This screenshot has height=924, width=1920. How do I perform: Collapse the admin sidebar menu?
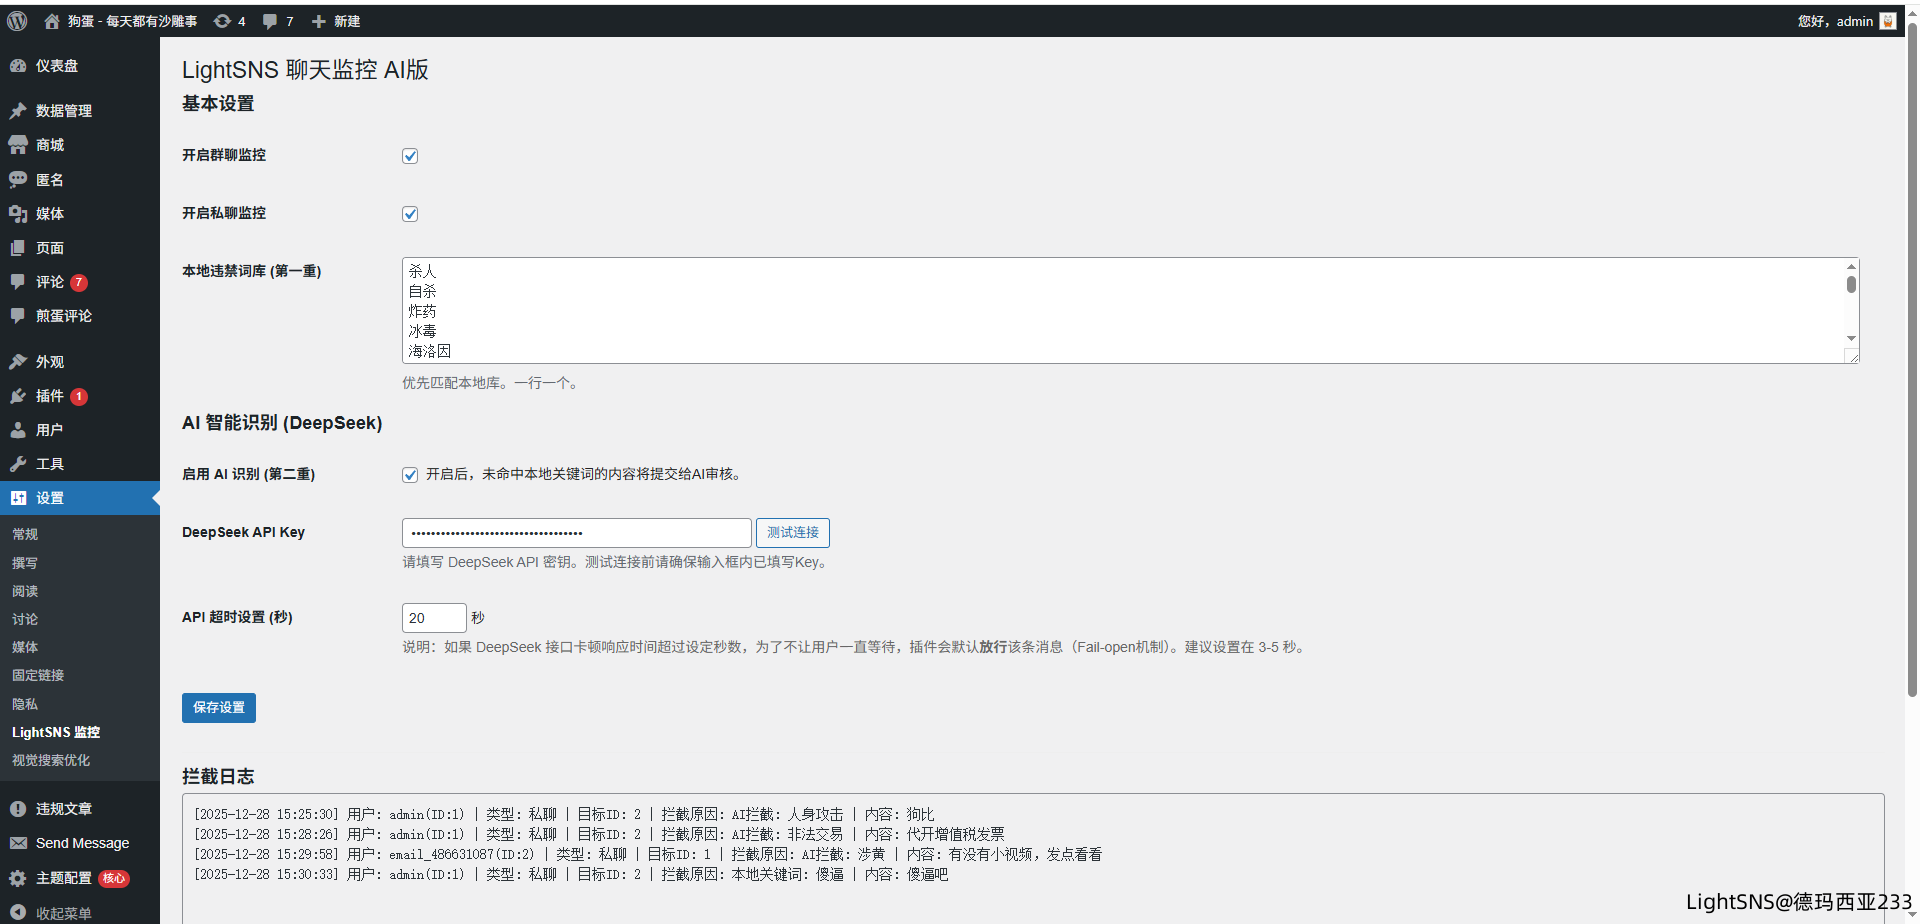pyautogui.click(x=63, y=912)
